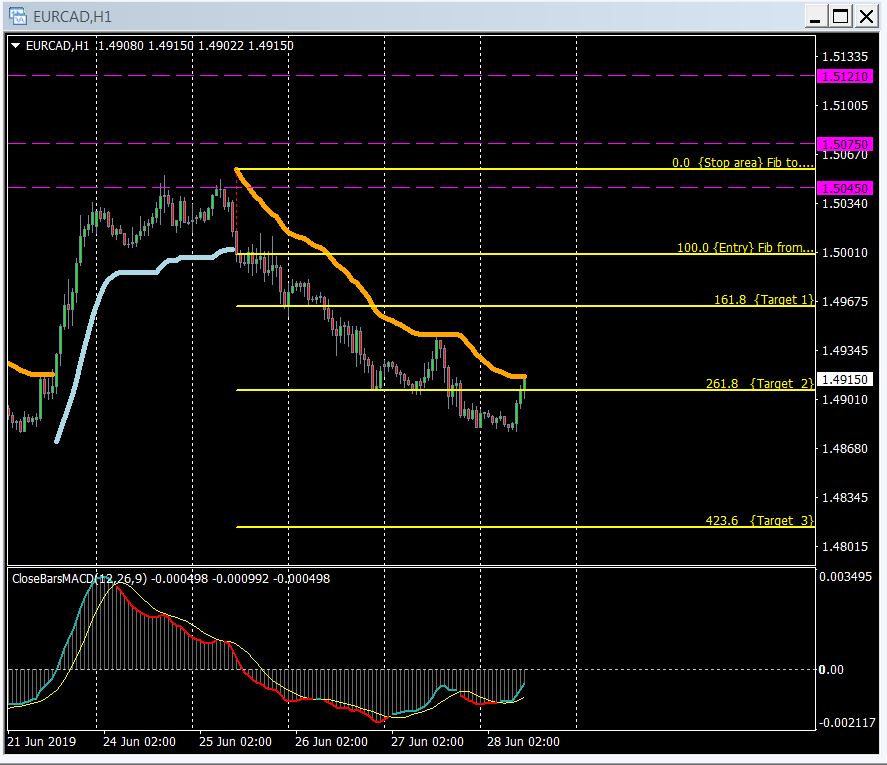Select the 423.6 {Target 3} label
Screen dimensions: 887x765
[x=760, y=520]
